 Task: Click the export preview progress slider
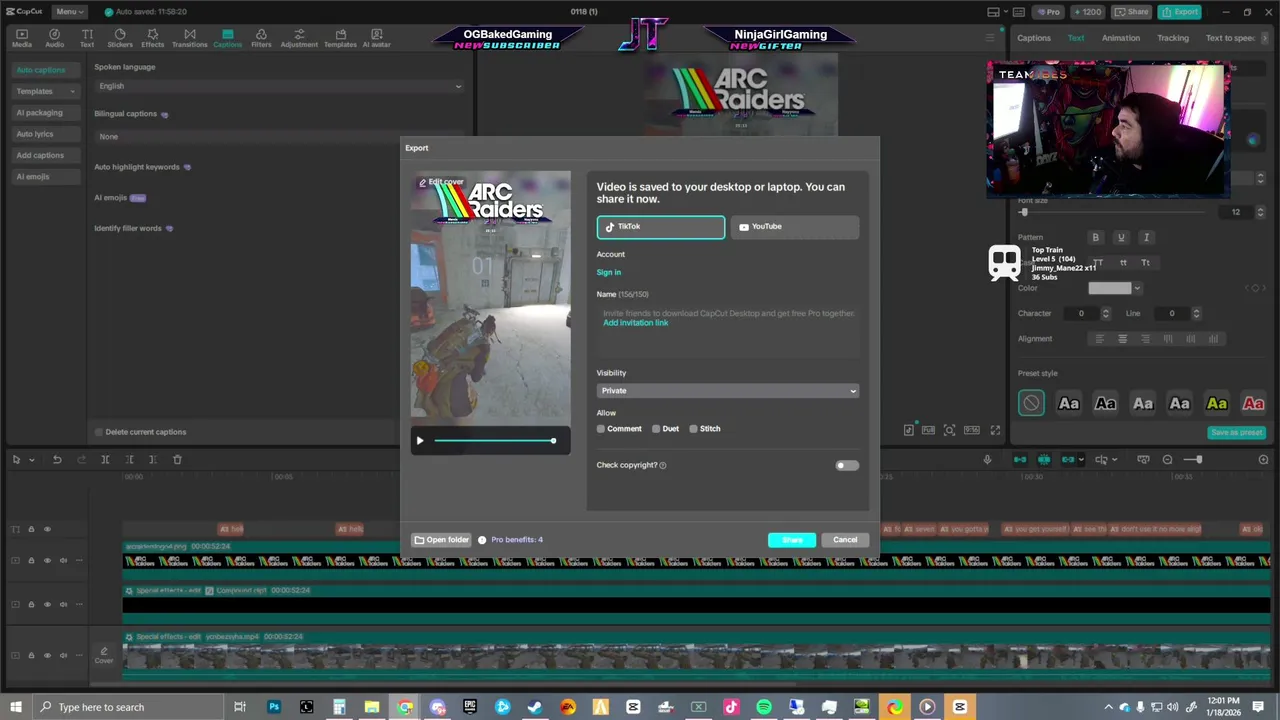click(x=495, y=441)
